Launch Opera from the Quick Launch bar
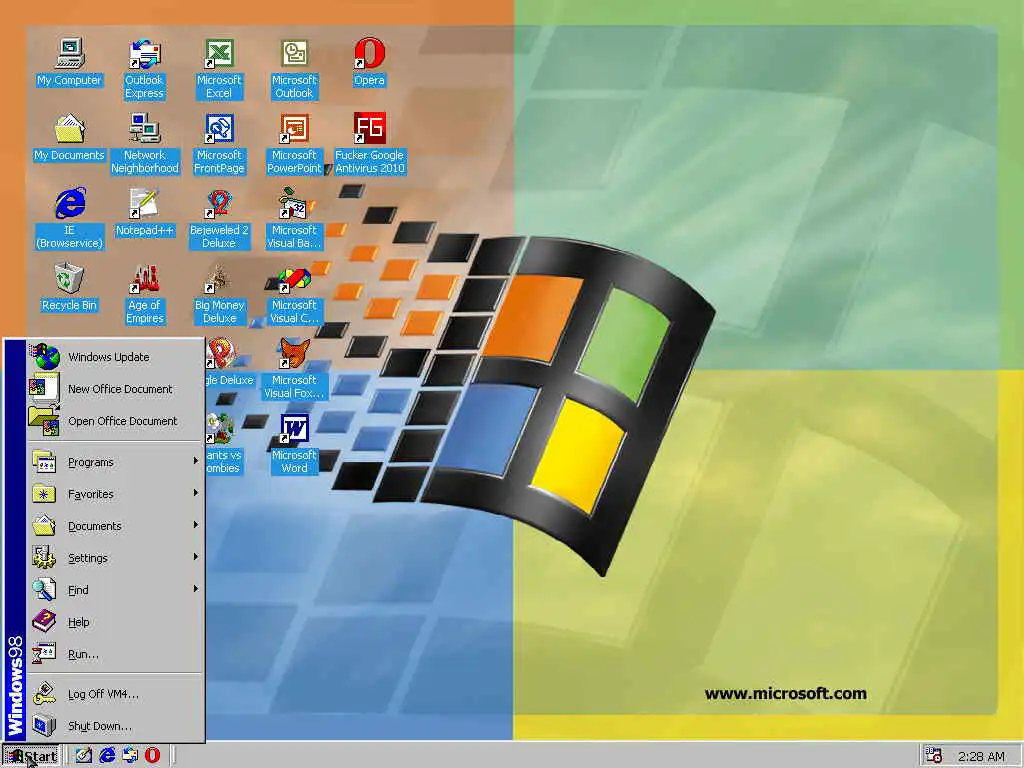1024x768 pixels. tap(152, 756)
